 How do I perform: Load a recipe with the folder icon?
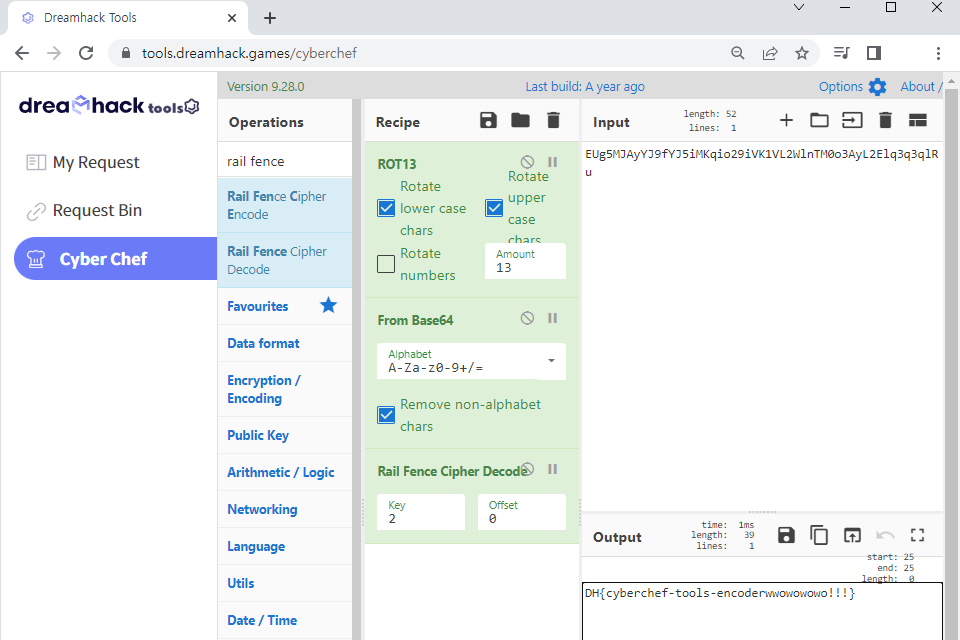click(x=520, y=121)
